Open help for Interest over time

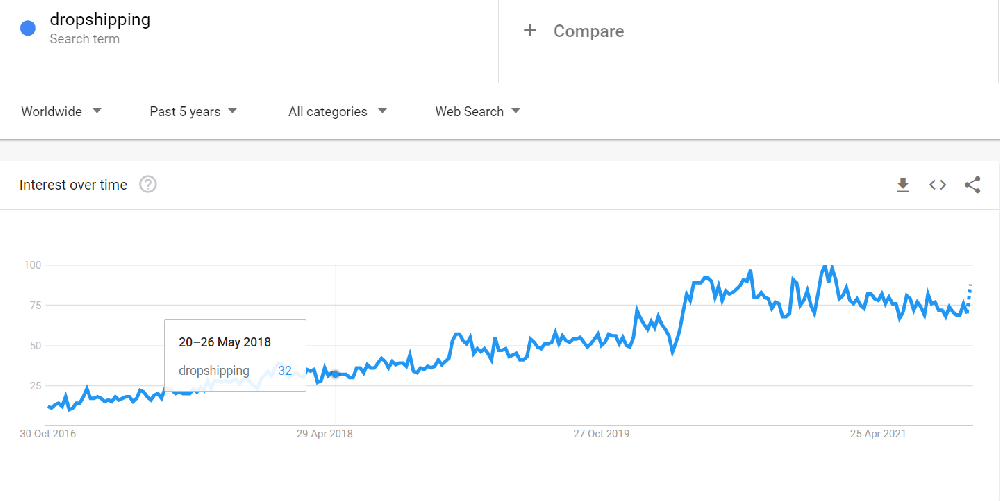[148, 185]
